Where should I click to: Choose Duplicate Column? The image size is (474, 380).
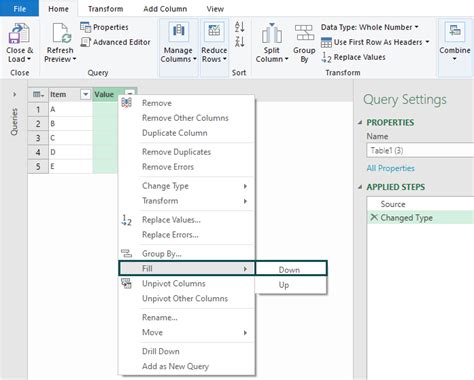pyautogui.click(x=175, y=133)
